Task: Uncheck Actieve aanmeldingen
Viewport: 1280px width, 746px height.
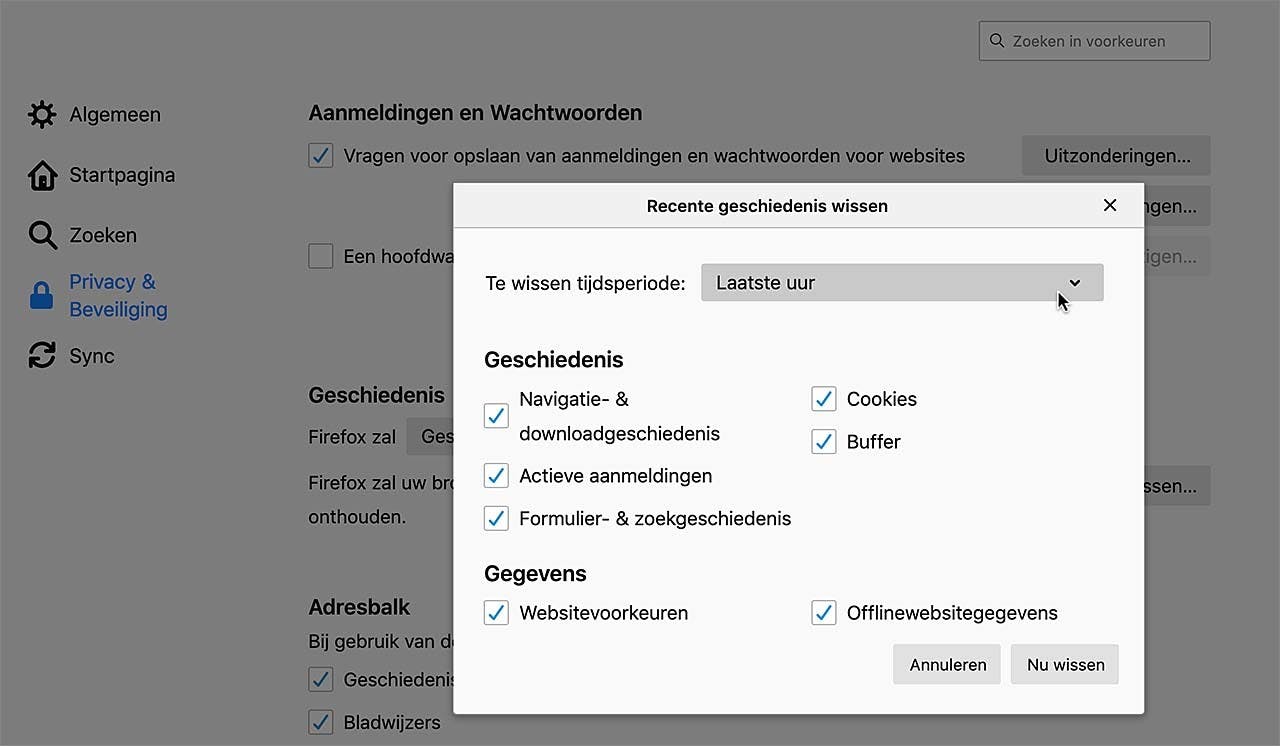Action: point(496,475)
